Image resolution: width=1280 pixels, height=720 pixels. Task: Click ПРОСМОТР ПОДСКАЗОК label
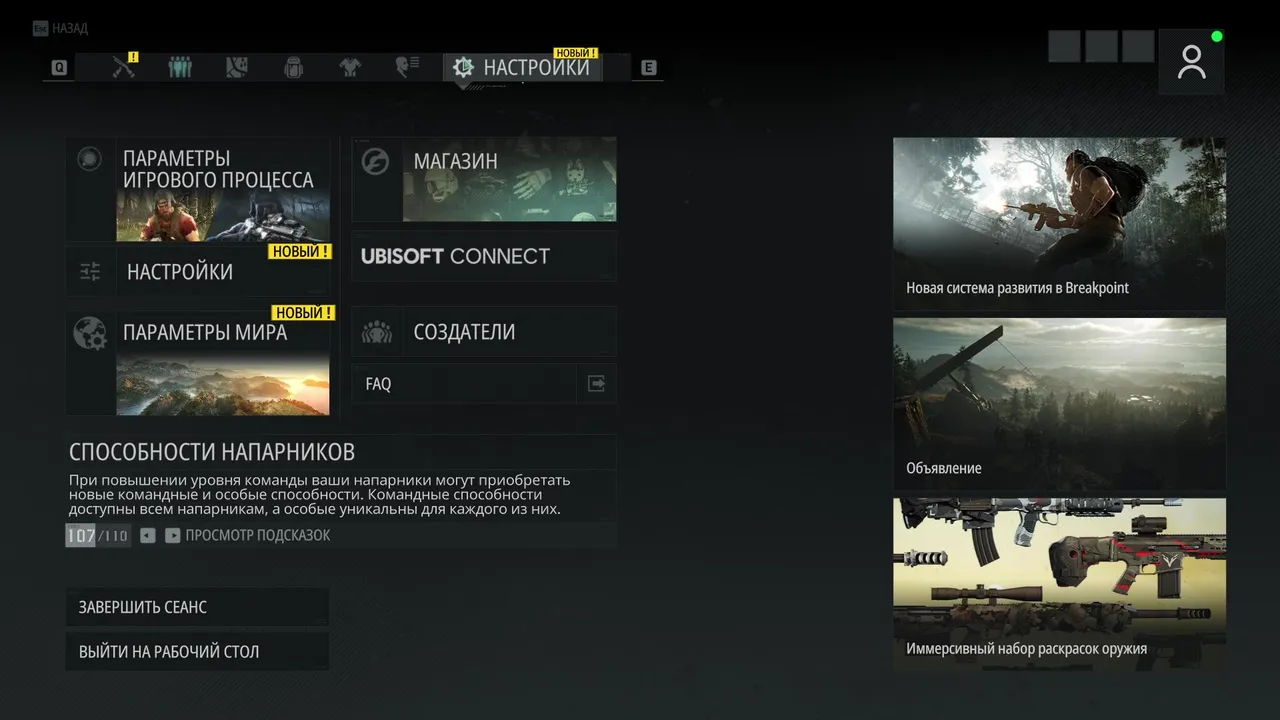pyautogui.click(x=257, y=536)
